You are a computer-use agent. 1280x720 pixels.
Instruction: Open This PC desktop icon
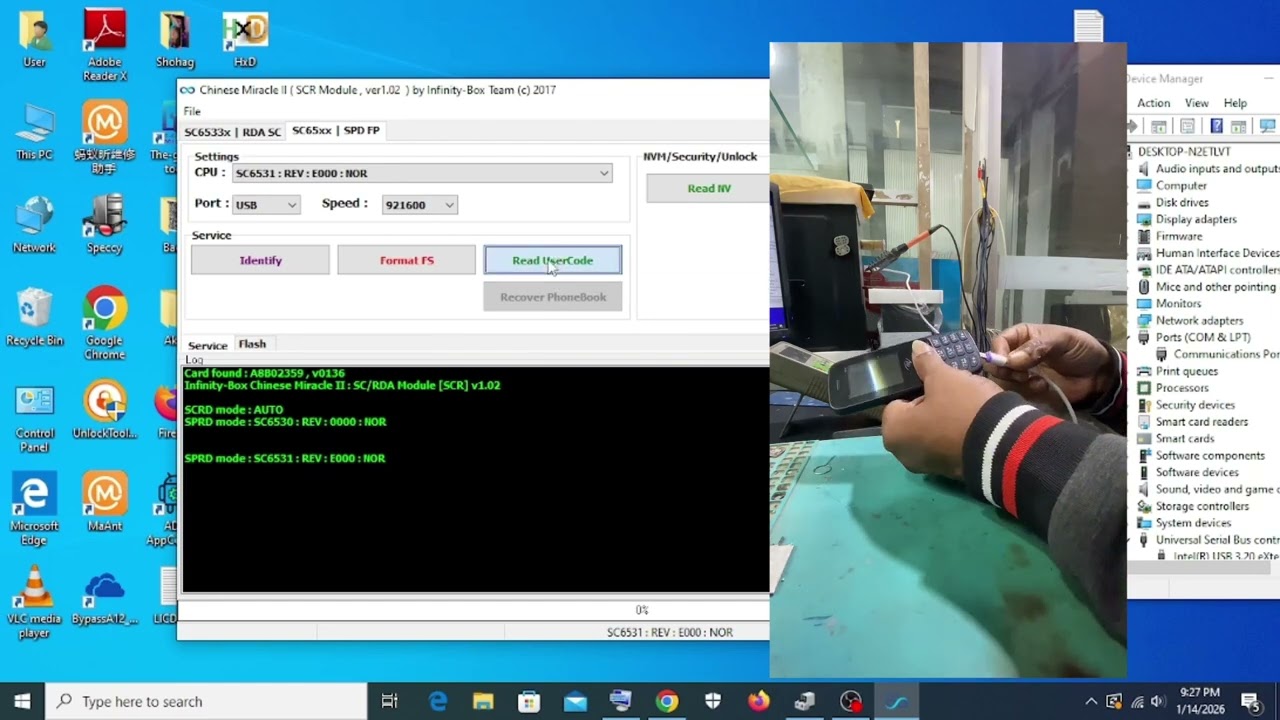tap(34, 132)
